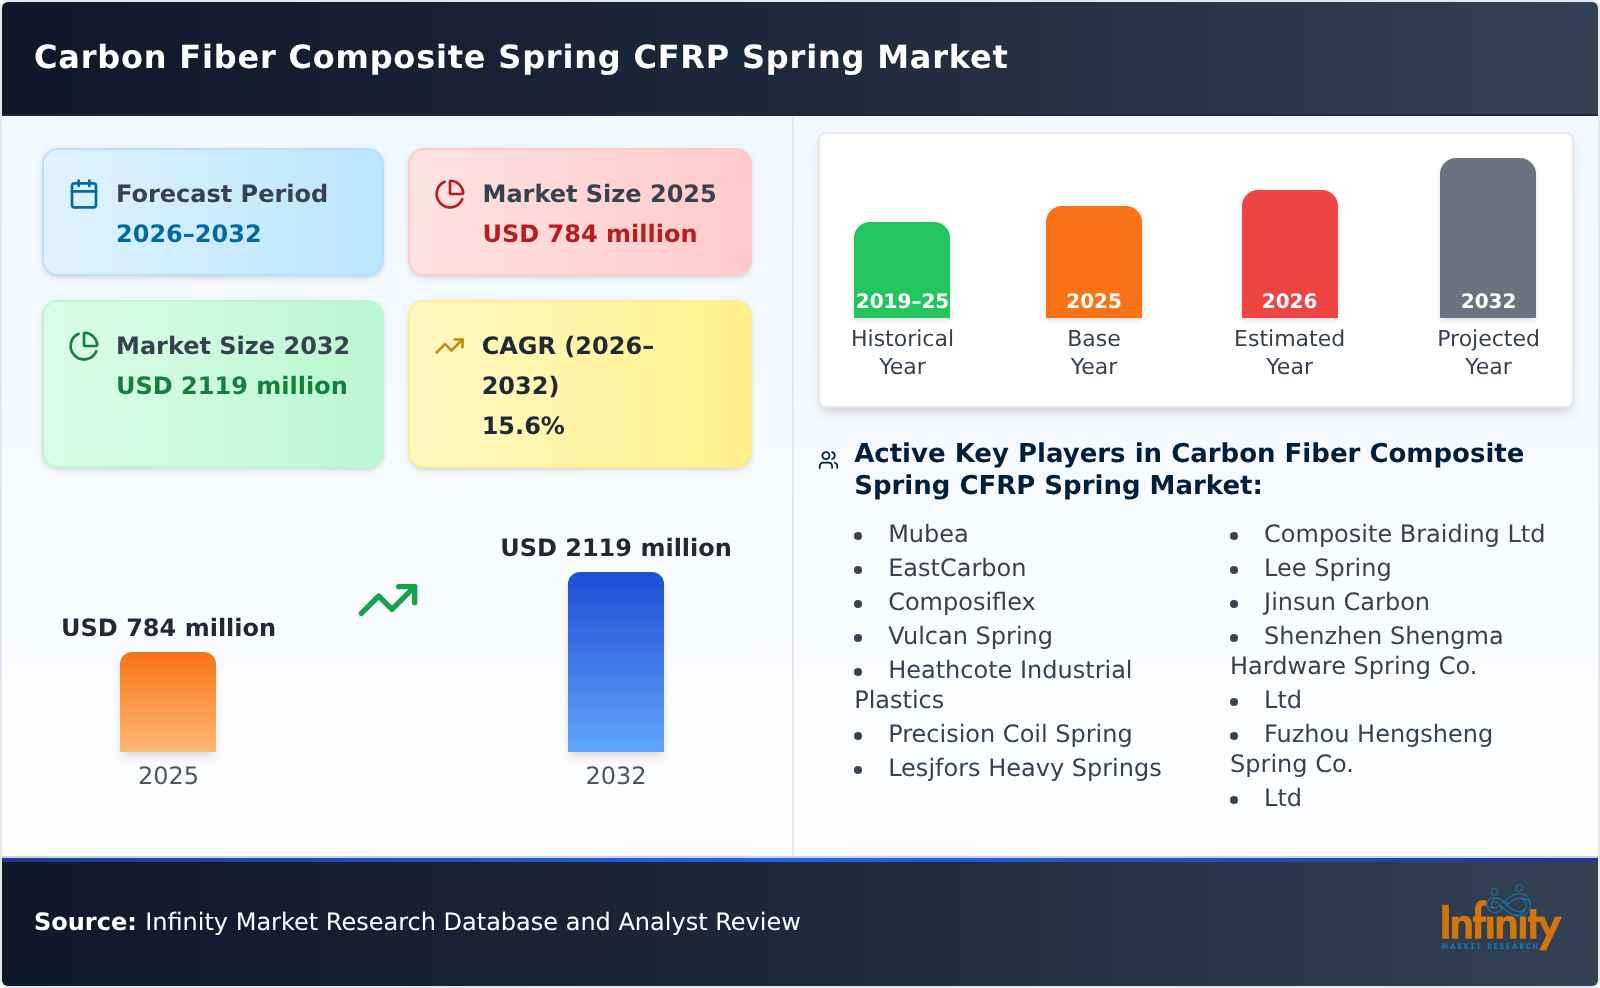Click 'Composiflex' in the key players list
The width and height of the screenshot is (1600, 988).
pos(962,602)
